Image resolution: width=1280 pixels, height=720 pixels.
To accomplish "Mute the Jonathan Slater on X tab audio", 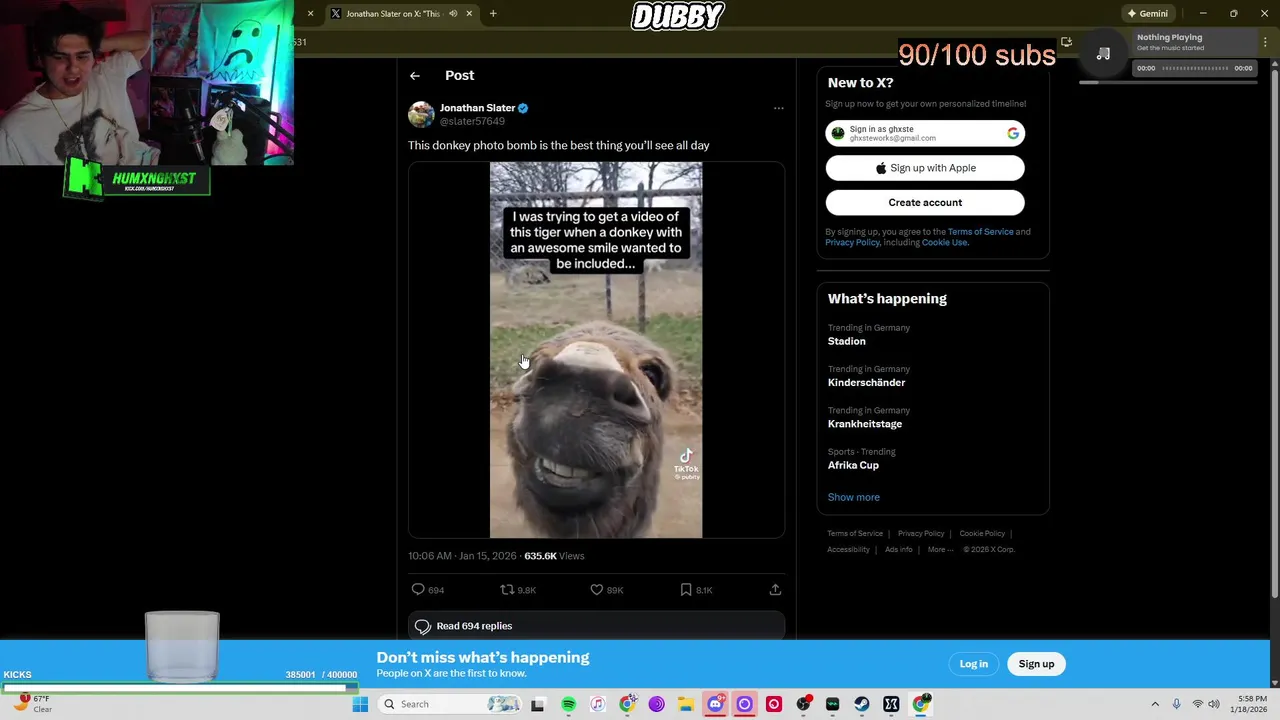I will coord(453,14).
